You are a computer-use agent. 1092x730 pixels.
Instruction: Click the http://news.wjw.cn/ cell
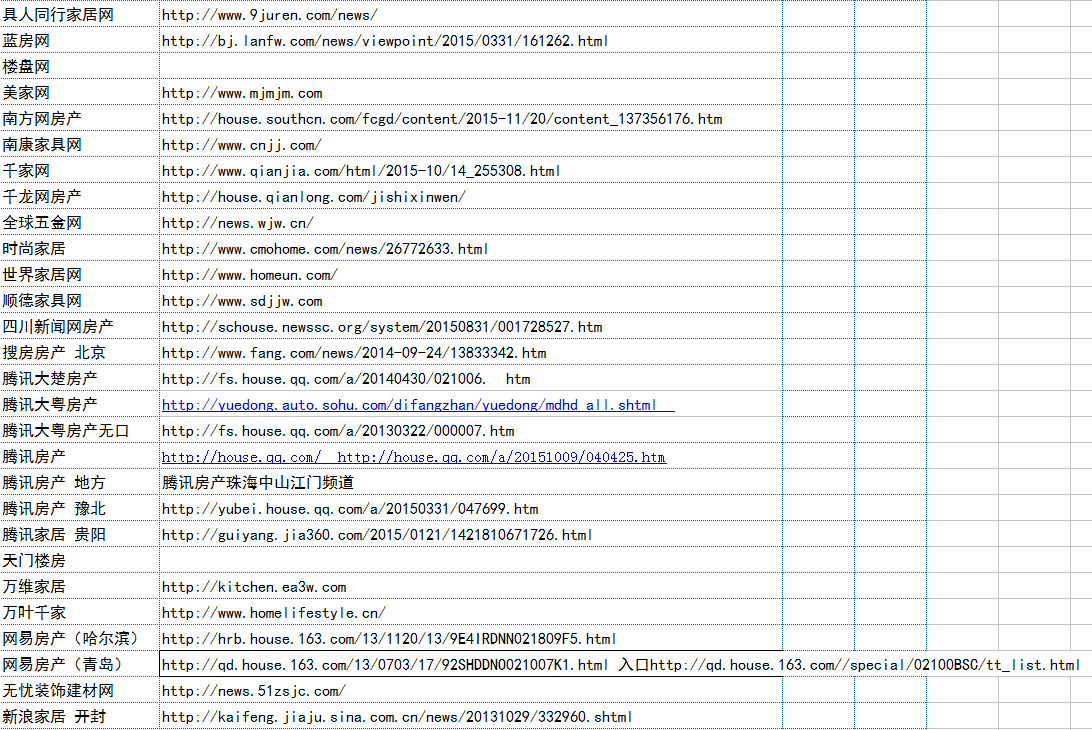point(471,223)
